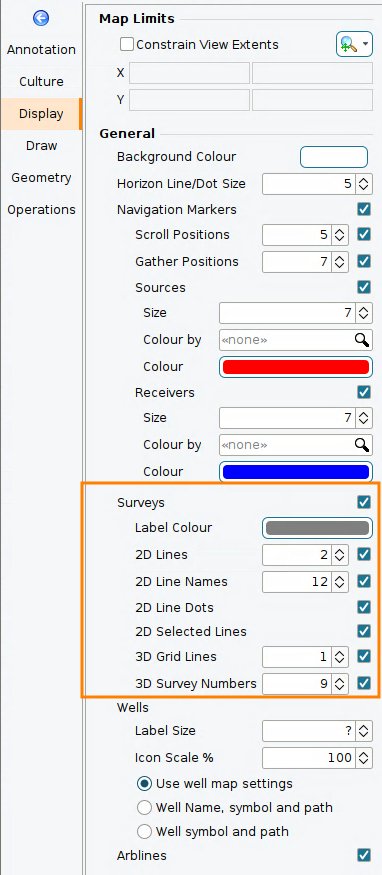
Task: Click the General section heading
Action: [127, 133]
